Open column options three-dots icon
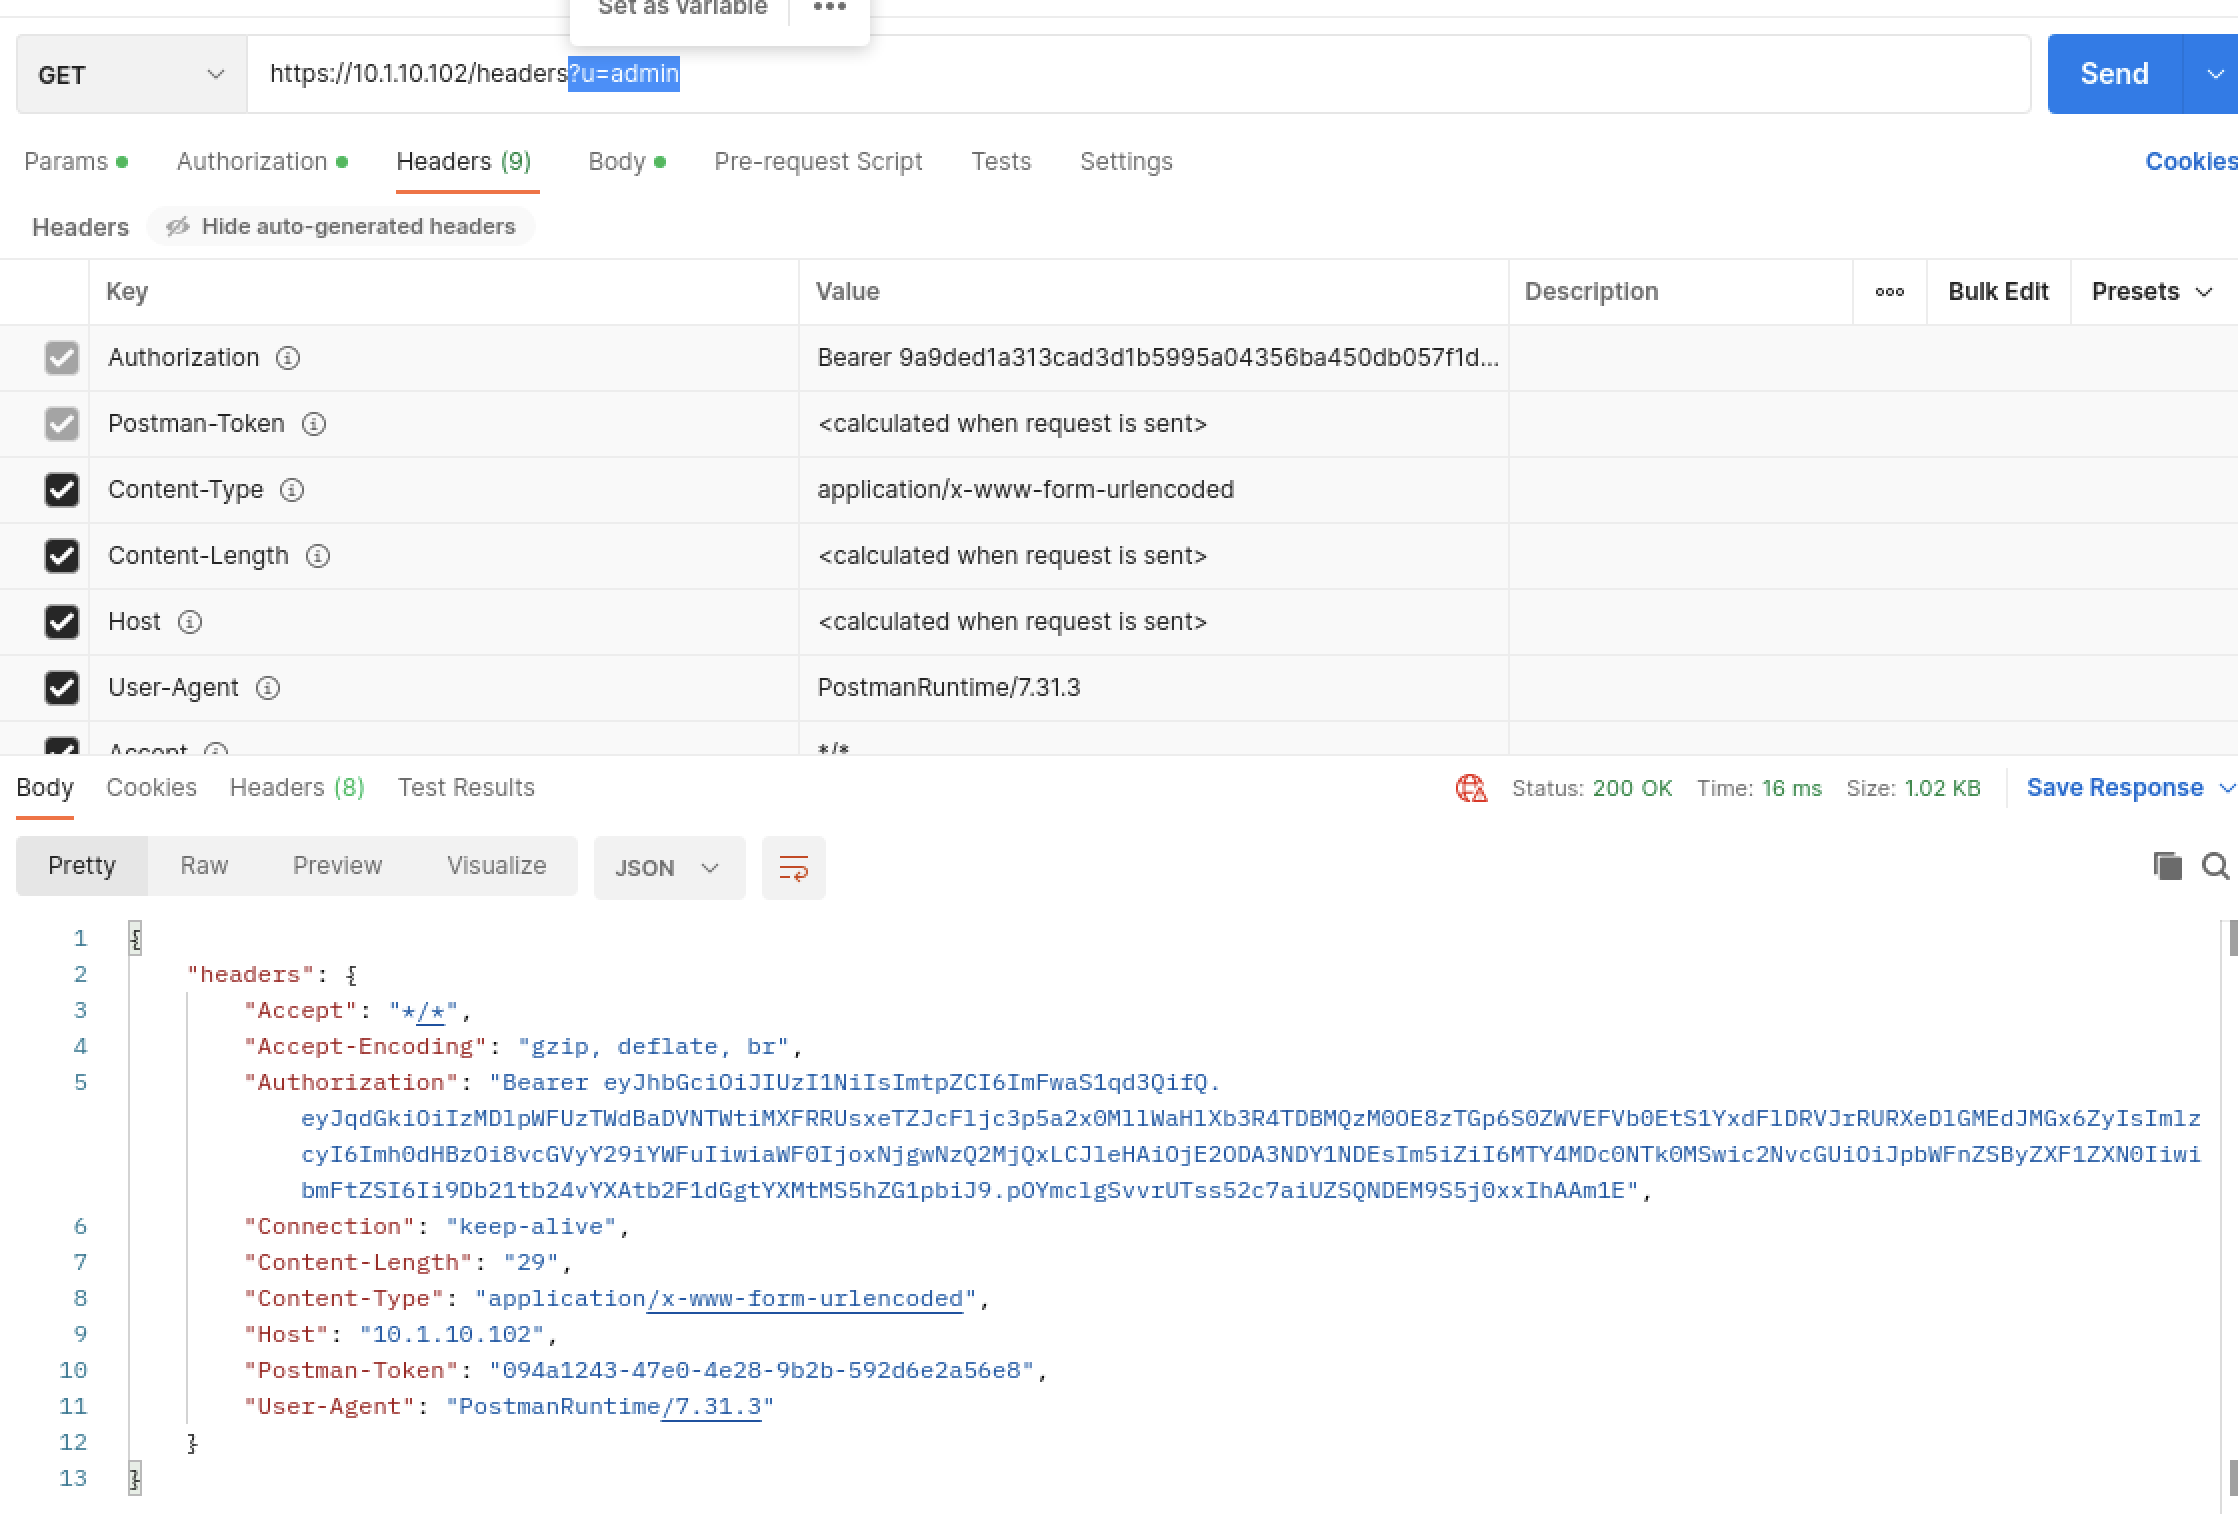The height and width of the screenshot is (1514, 2238). click(1889, 292)
